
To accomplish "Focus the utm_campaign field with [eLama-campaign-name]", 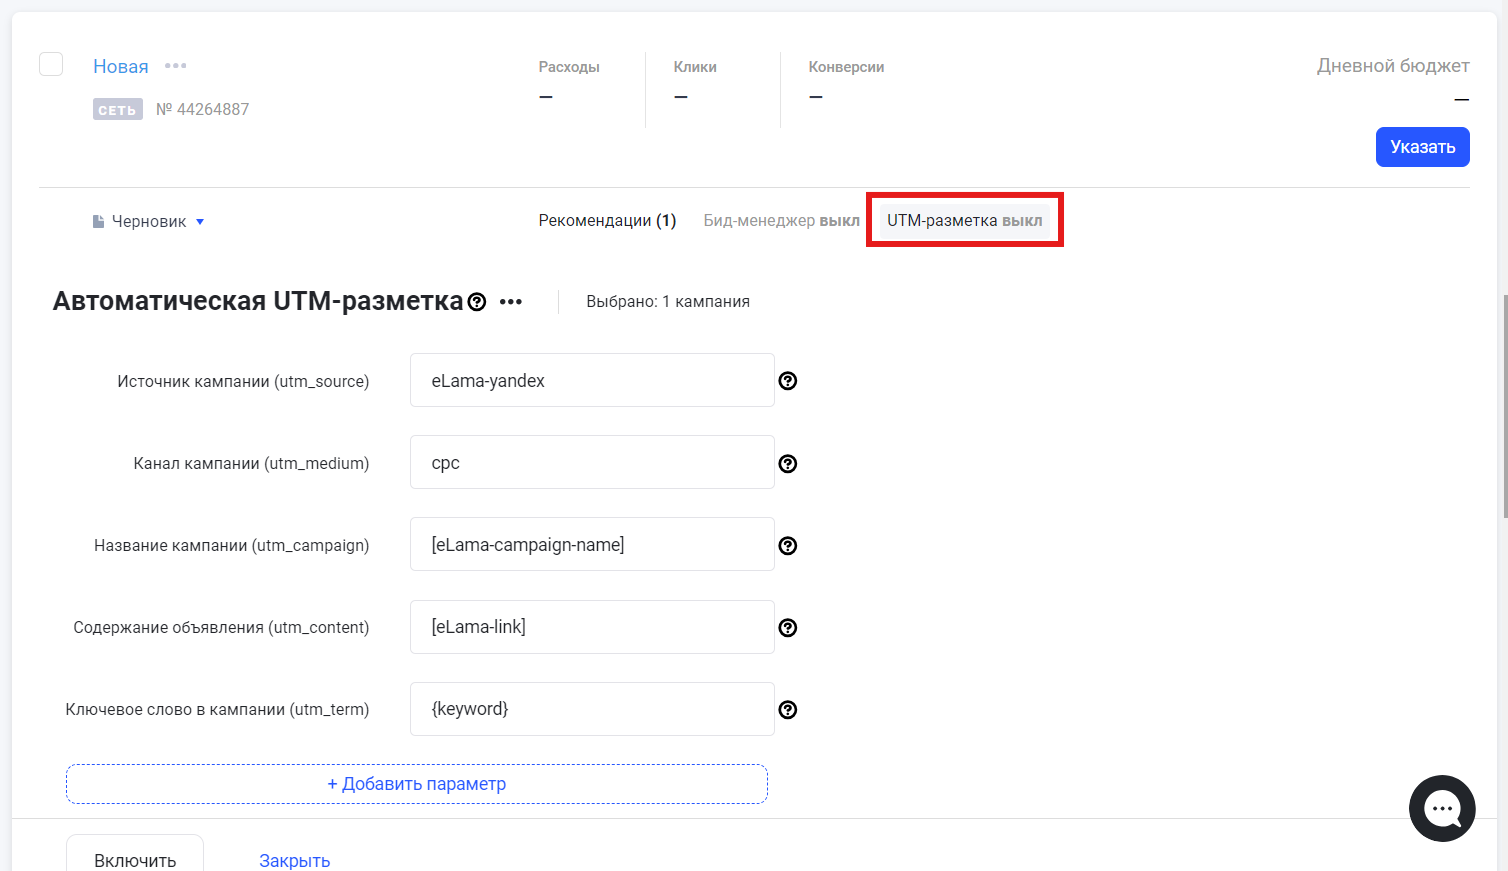I will (x=592, y=544).
